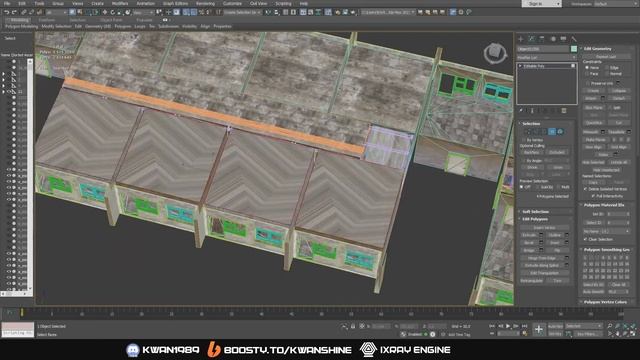Activate the Select and Rotate tool
The image size is (640, 360).
[113, 12]
